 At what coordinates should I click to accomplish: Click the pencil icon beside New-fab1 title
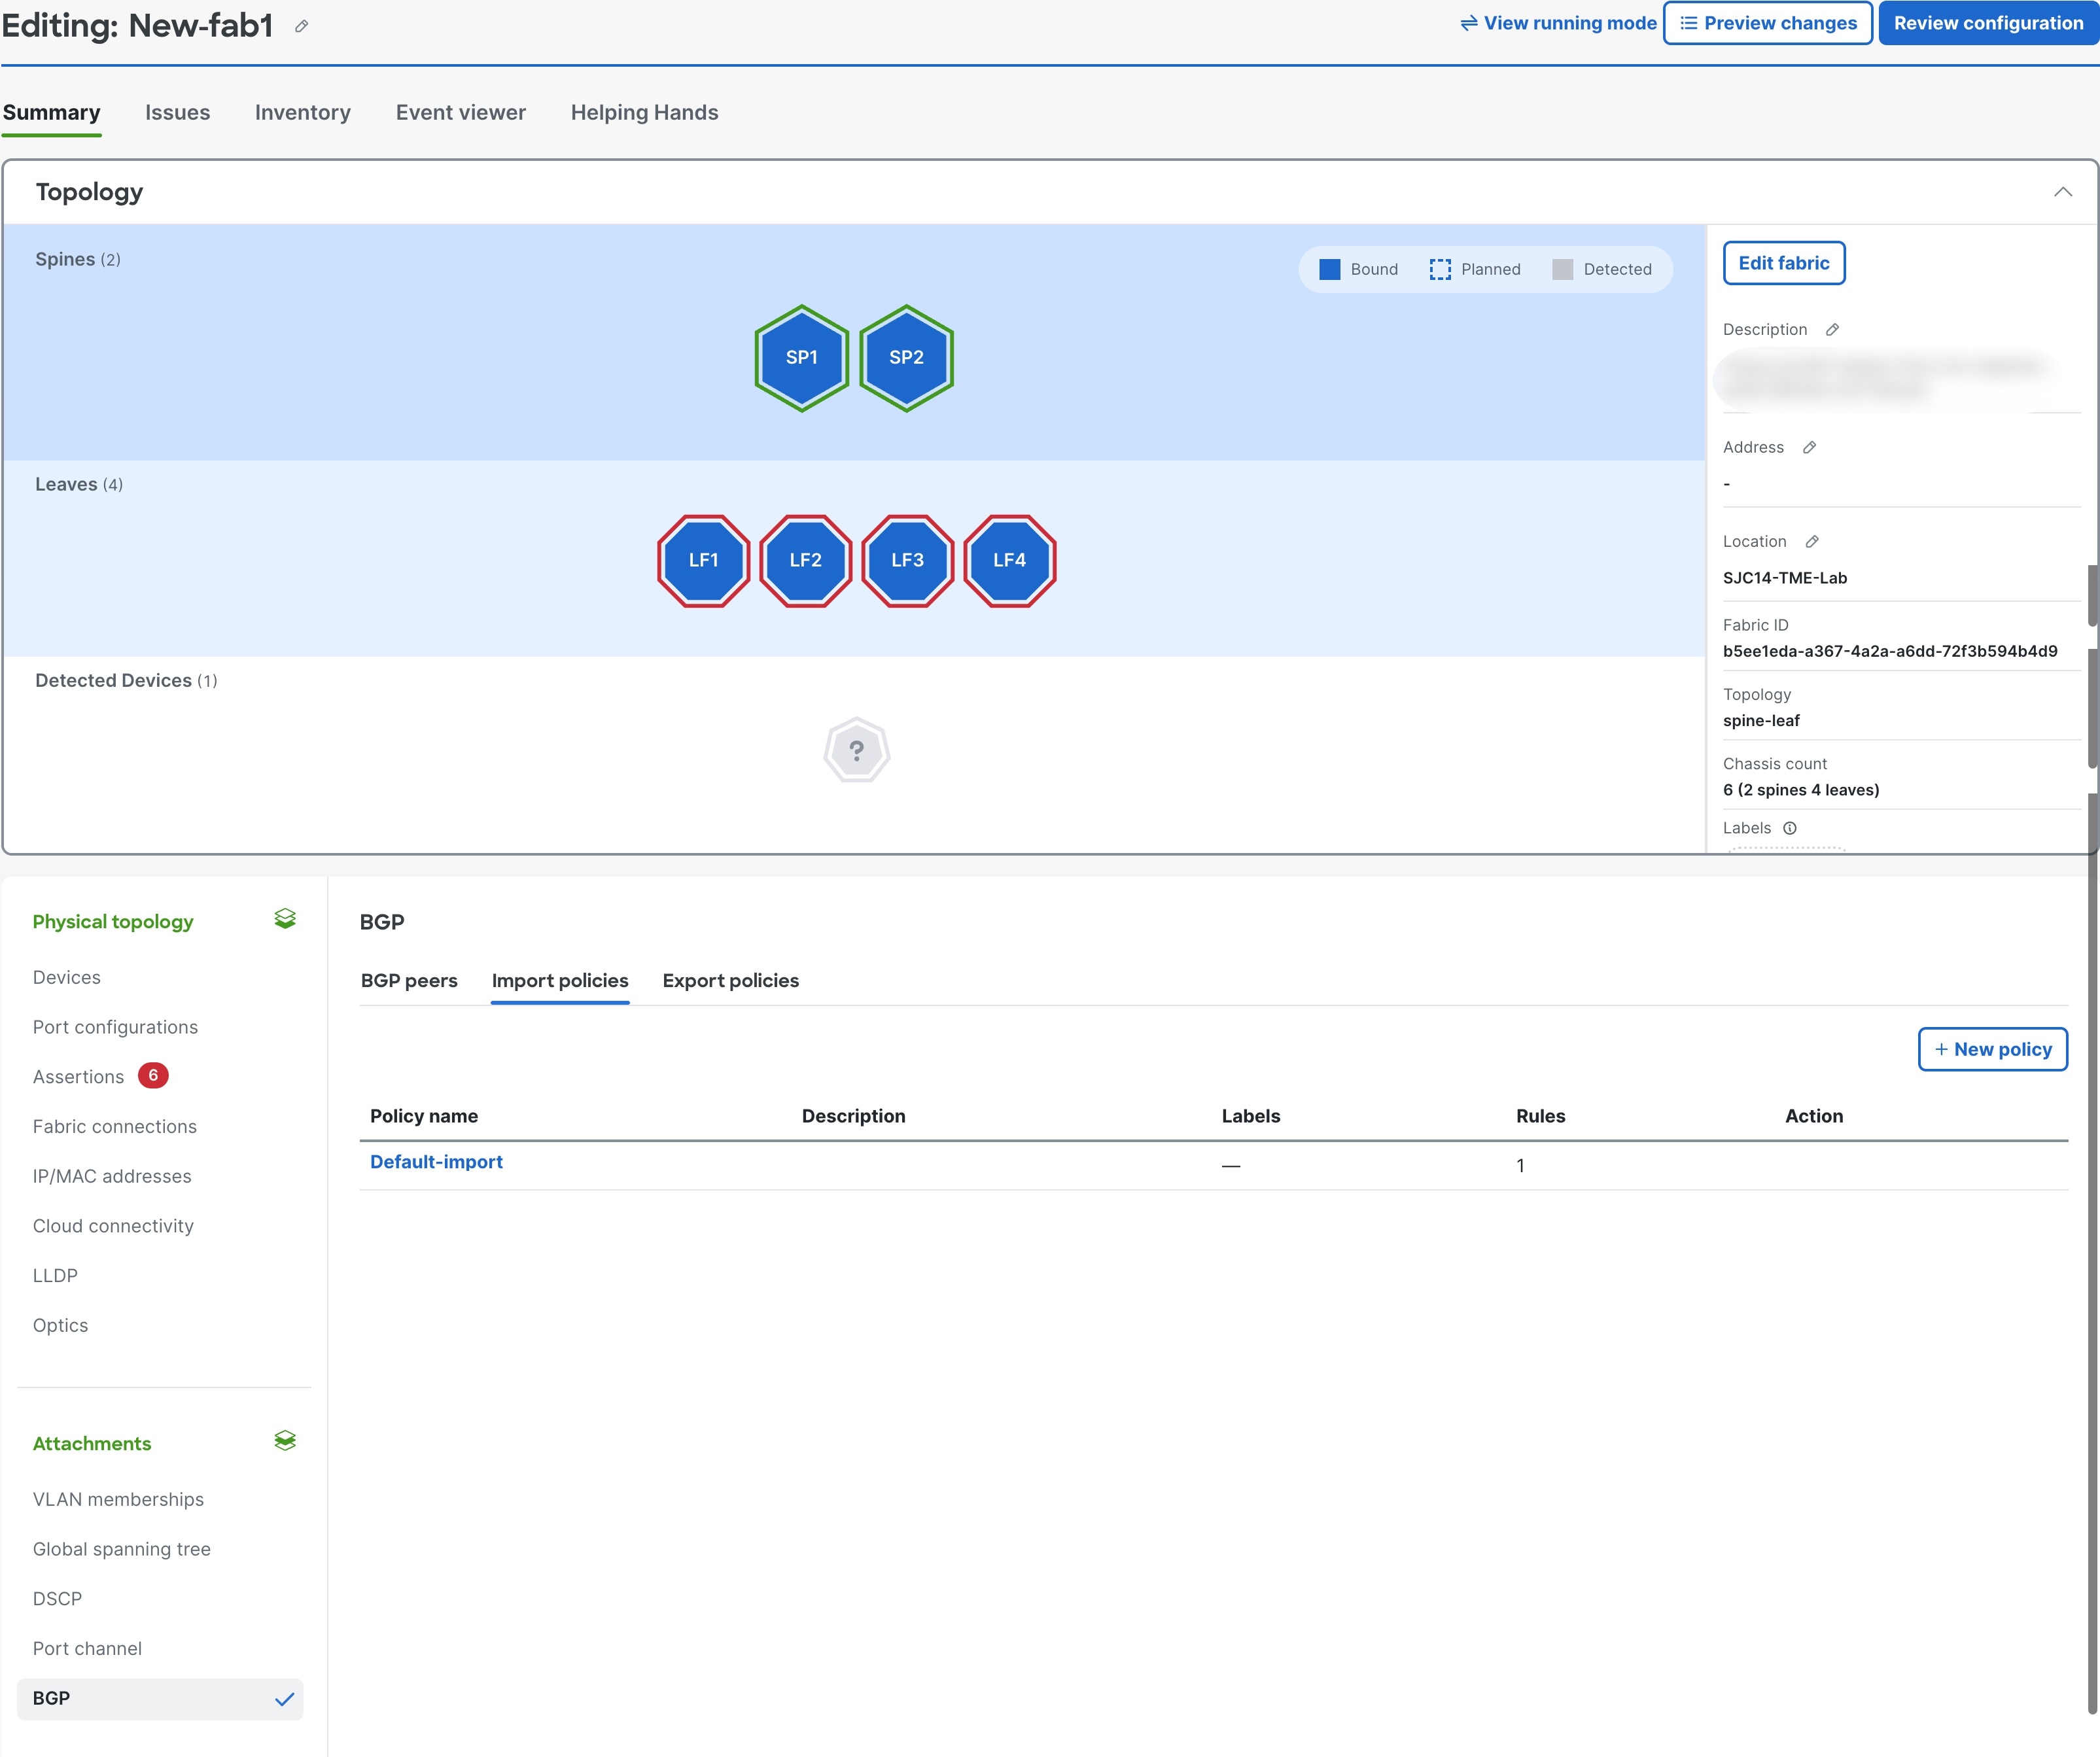302,26
